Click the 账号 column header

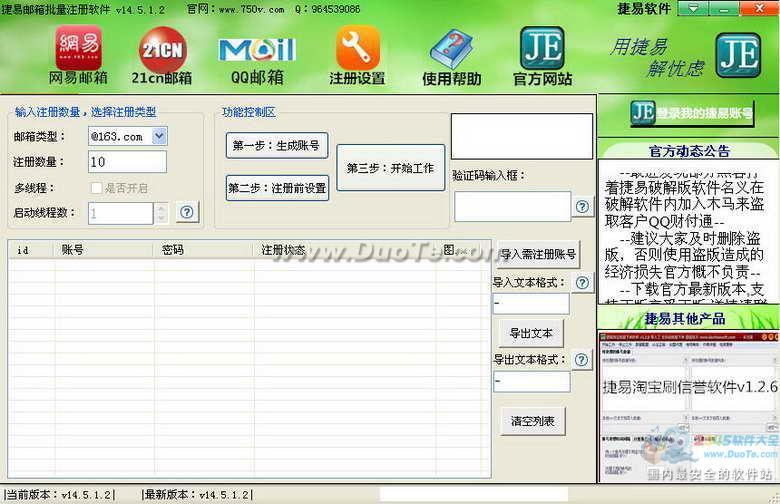pos(103,250)
